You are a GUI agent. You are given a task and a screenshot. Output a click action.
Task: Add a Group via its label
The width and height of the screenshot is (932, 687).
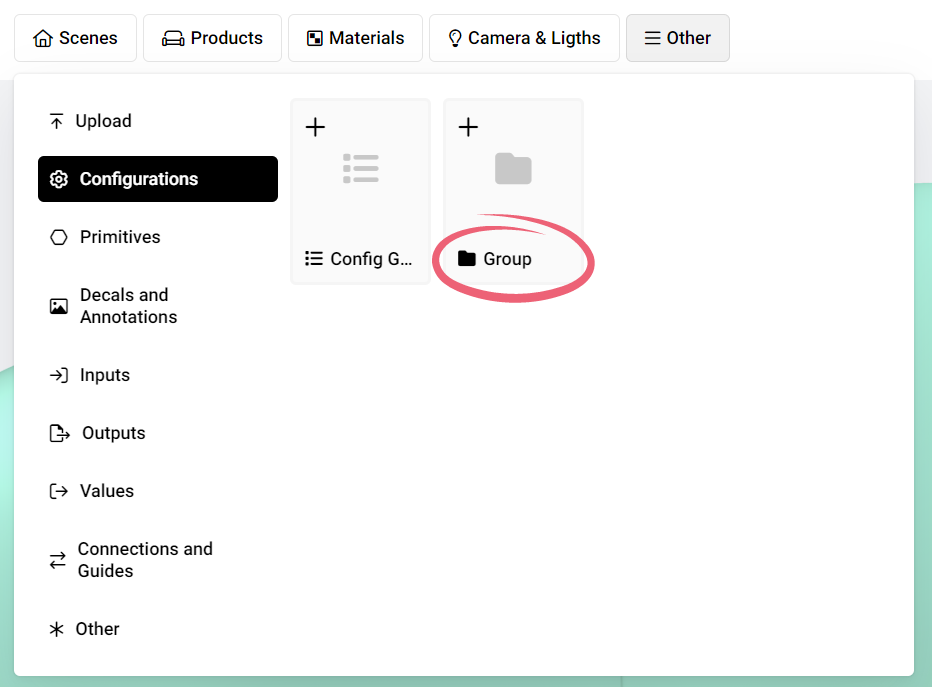(506, 259)
